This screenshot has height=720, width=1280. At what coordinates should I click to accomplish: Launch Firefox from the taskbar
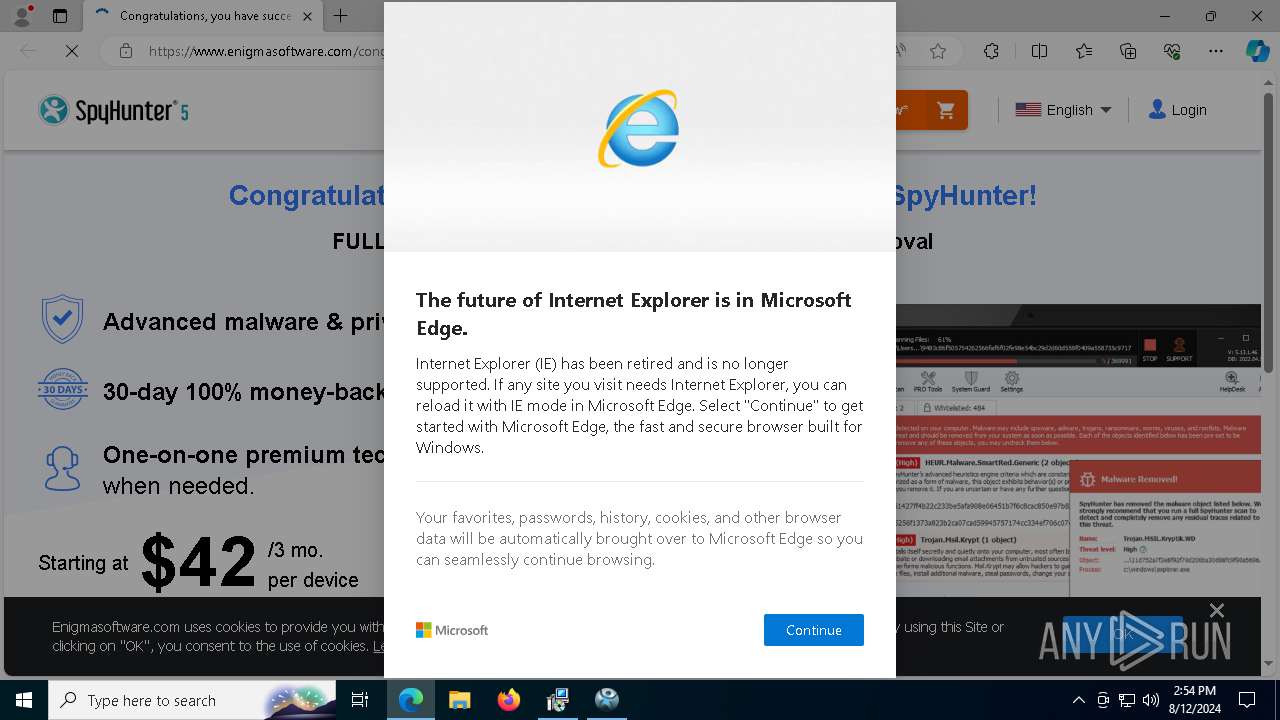(x=508, y=700)
